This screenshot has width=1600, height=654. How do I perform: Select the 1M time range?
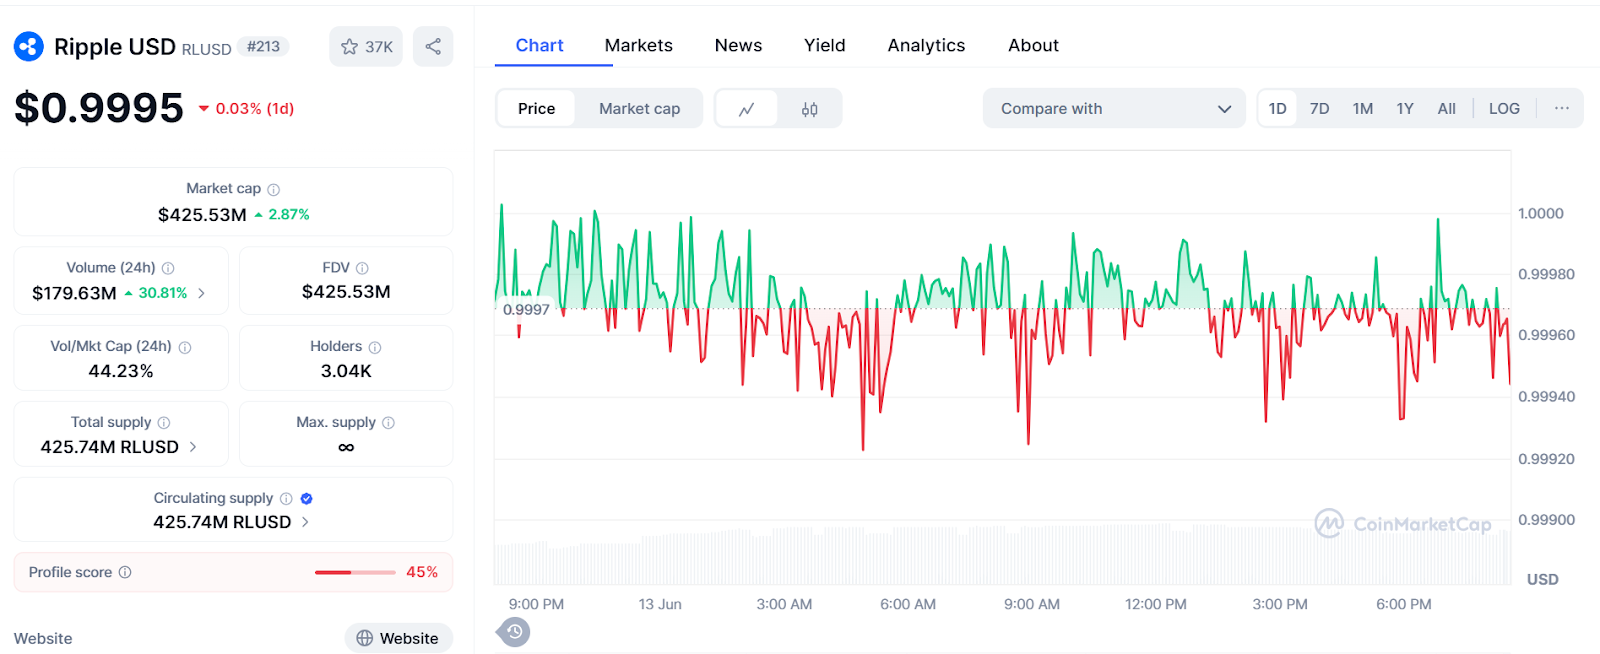(x=1363, y=108)
